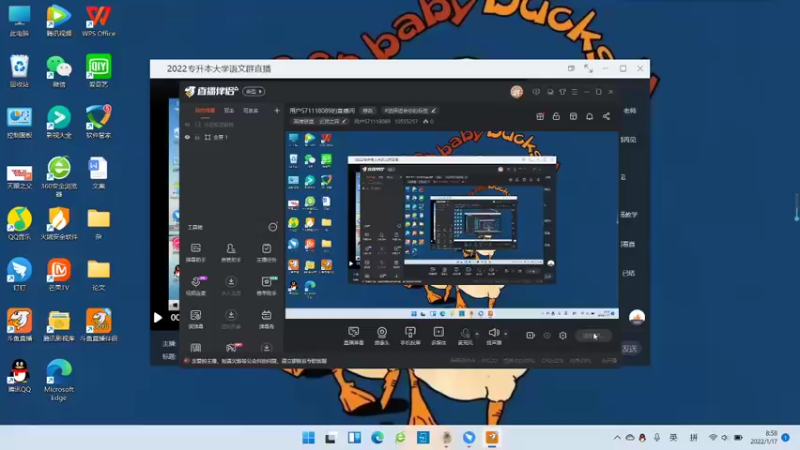
Task: Expand speaker options arrow
Action: (506, 334)
